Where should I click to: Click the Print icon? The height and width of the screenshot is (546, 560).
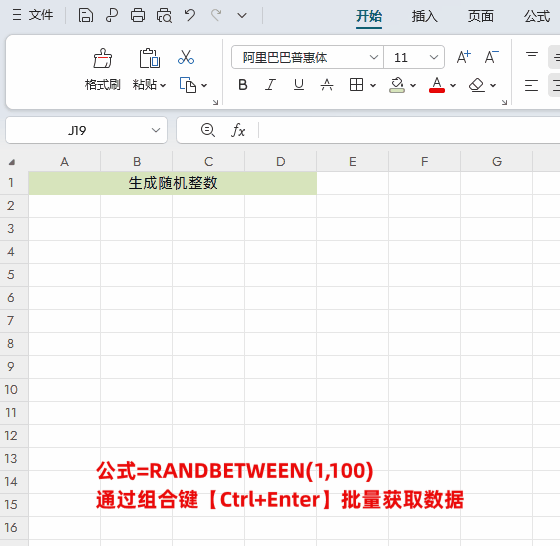(x=138, y=16)
